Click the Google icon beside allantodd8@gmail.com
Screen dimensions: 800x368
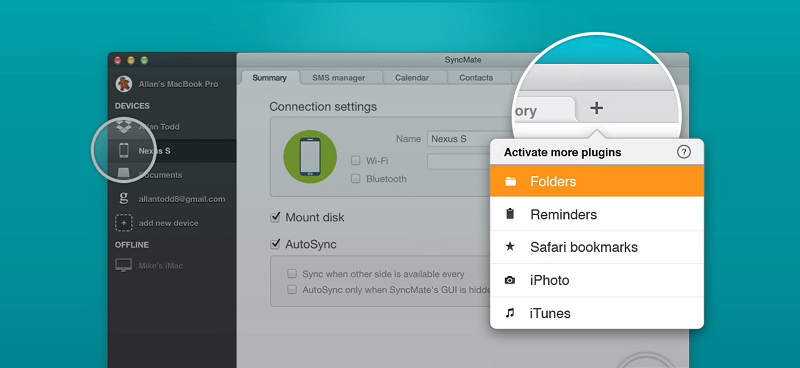coord(124,199)
